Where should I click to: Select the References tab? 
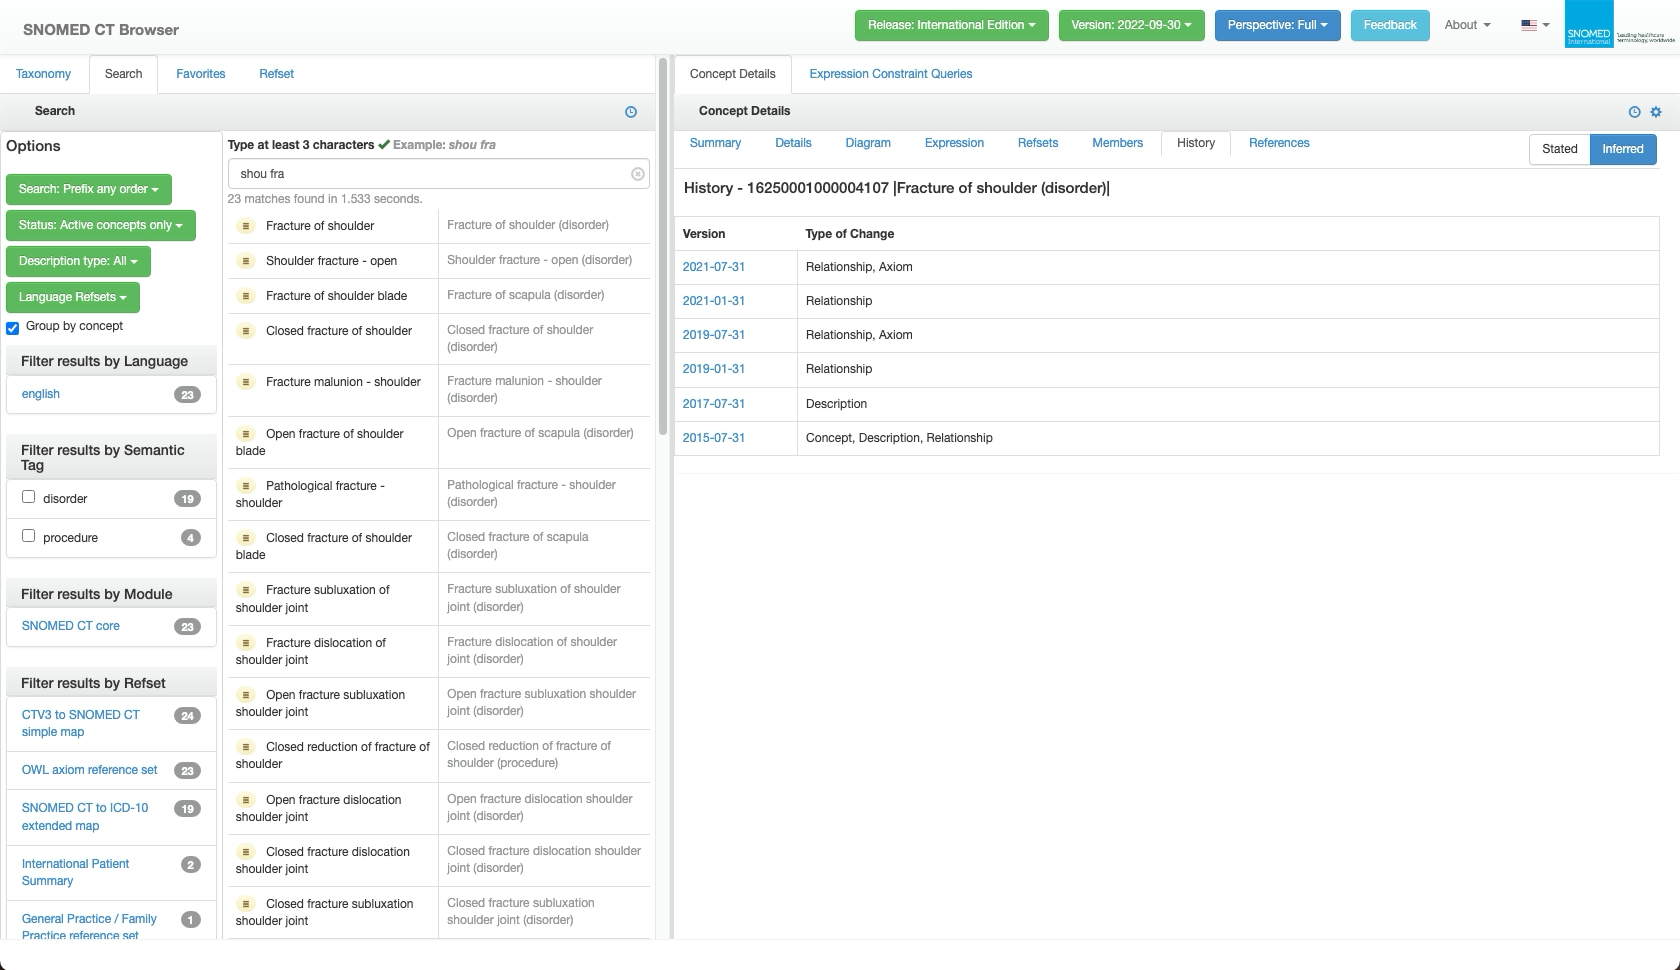1278,143
